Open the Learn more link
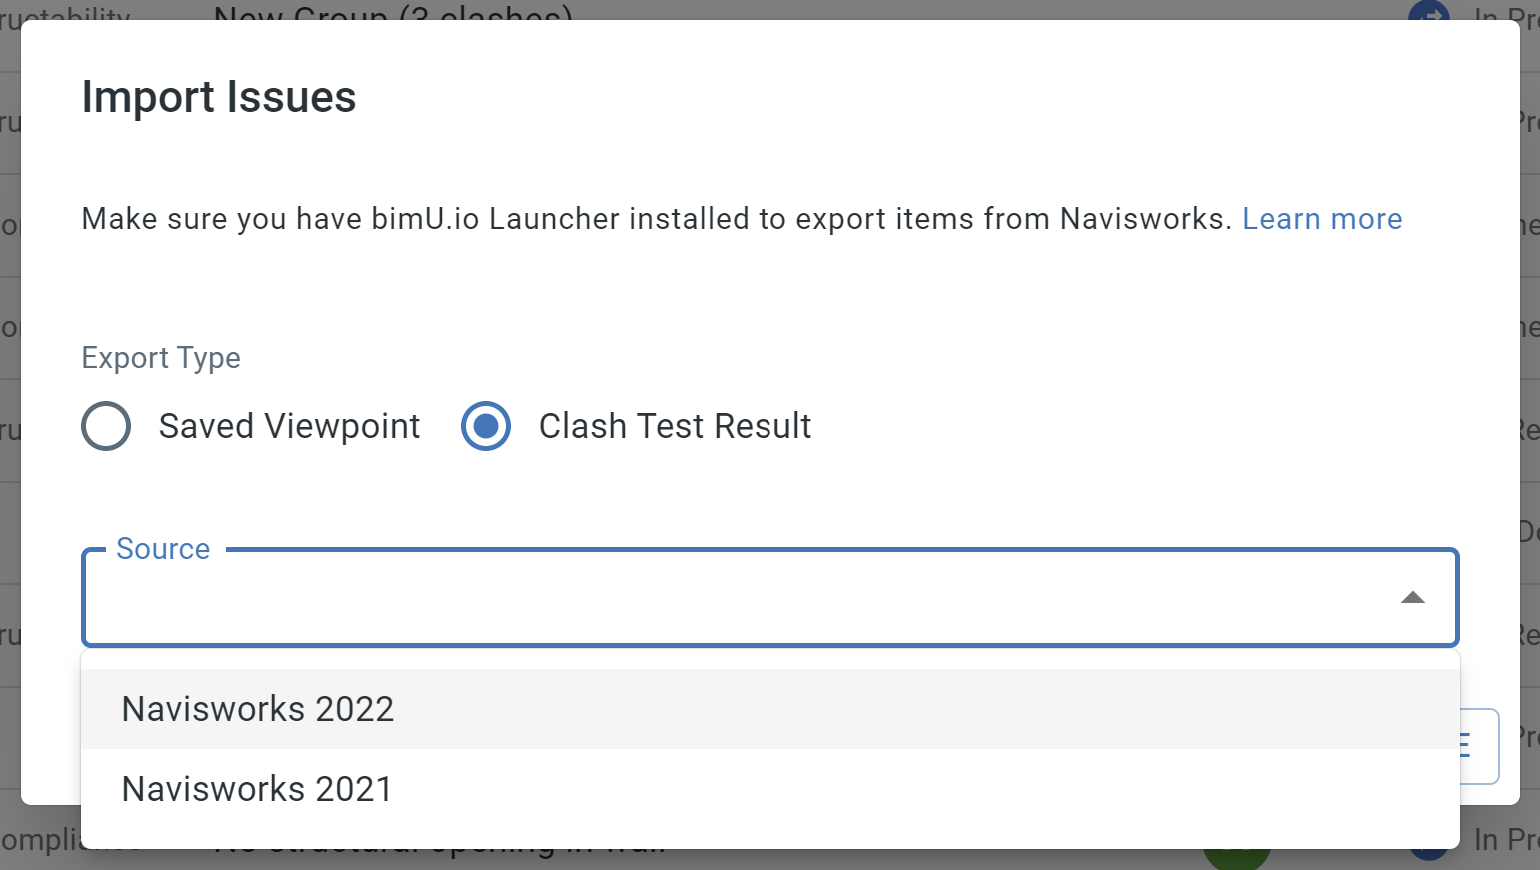 [x=1322, y=219]
